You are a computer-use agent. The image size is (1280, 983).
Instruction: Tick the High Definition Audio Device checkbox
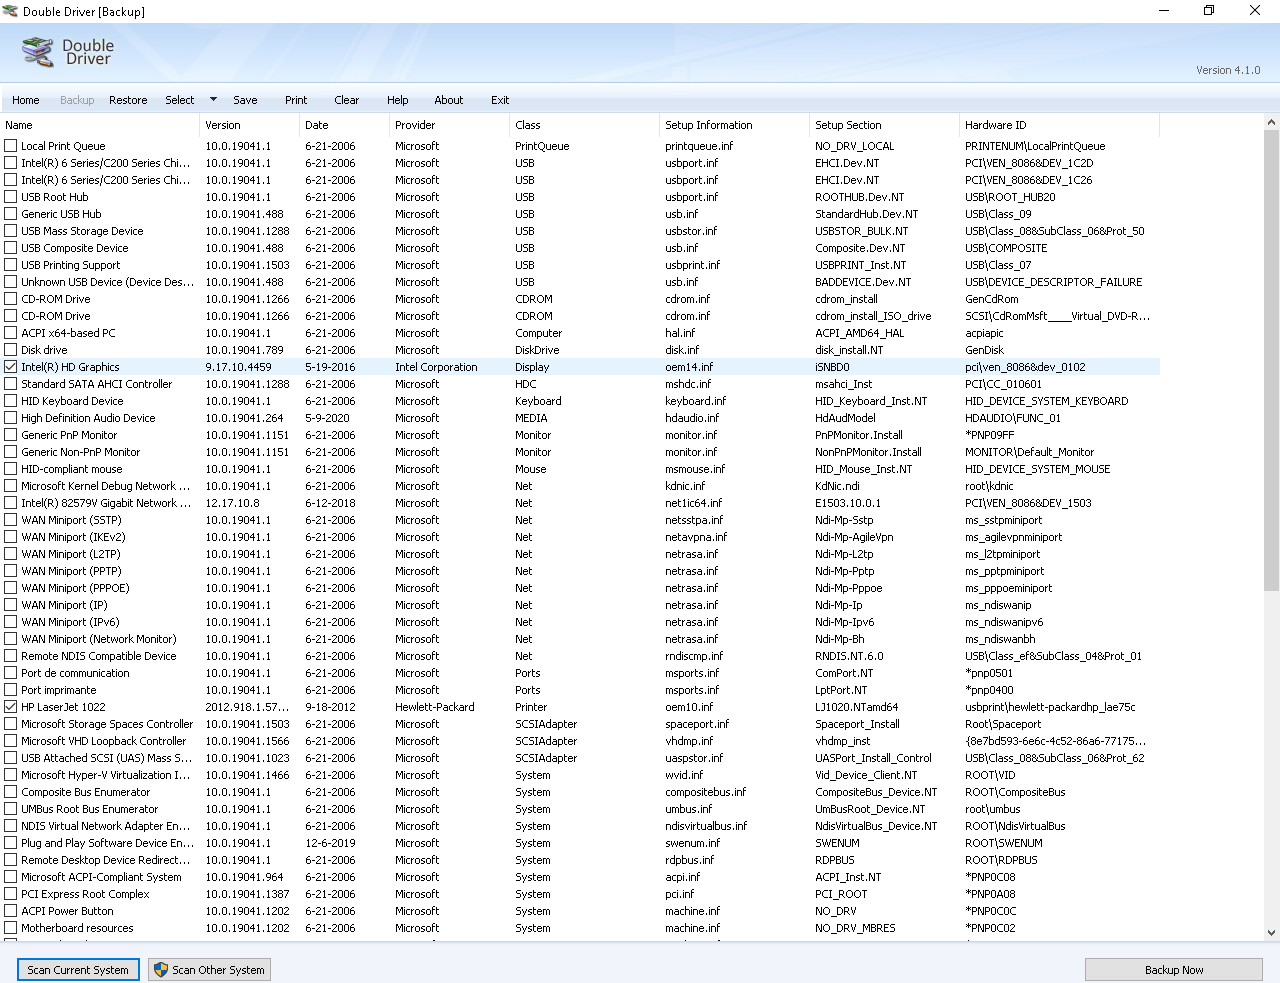point(11,418)
